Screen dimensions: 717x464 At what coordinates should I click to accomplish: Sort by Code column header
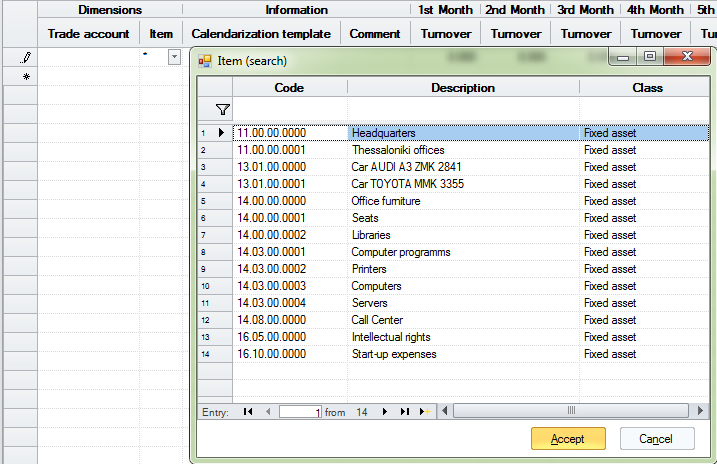coord(289,88)
